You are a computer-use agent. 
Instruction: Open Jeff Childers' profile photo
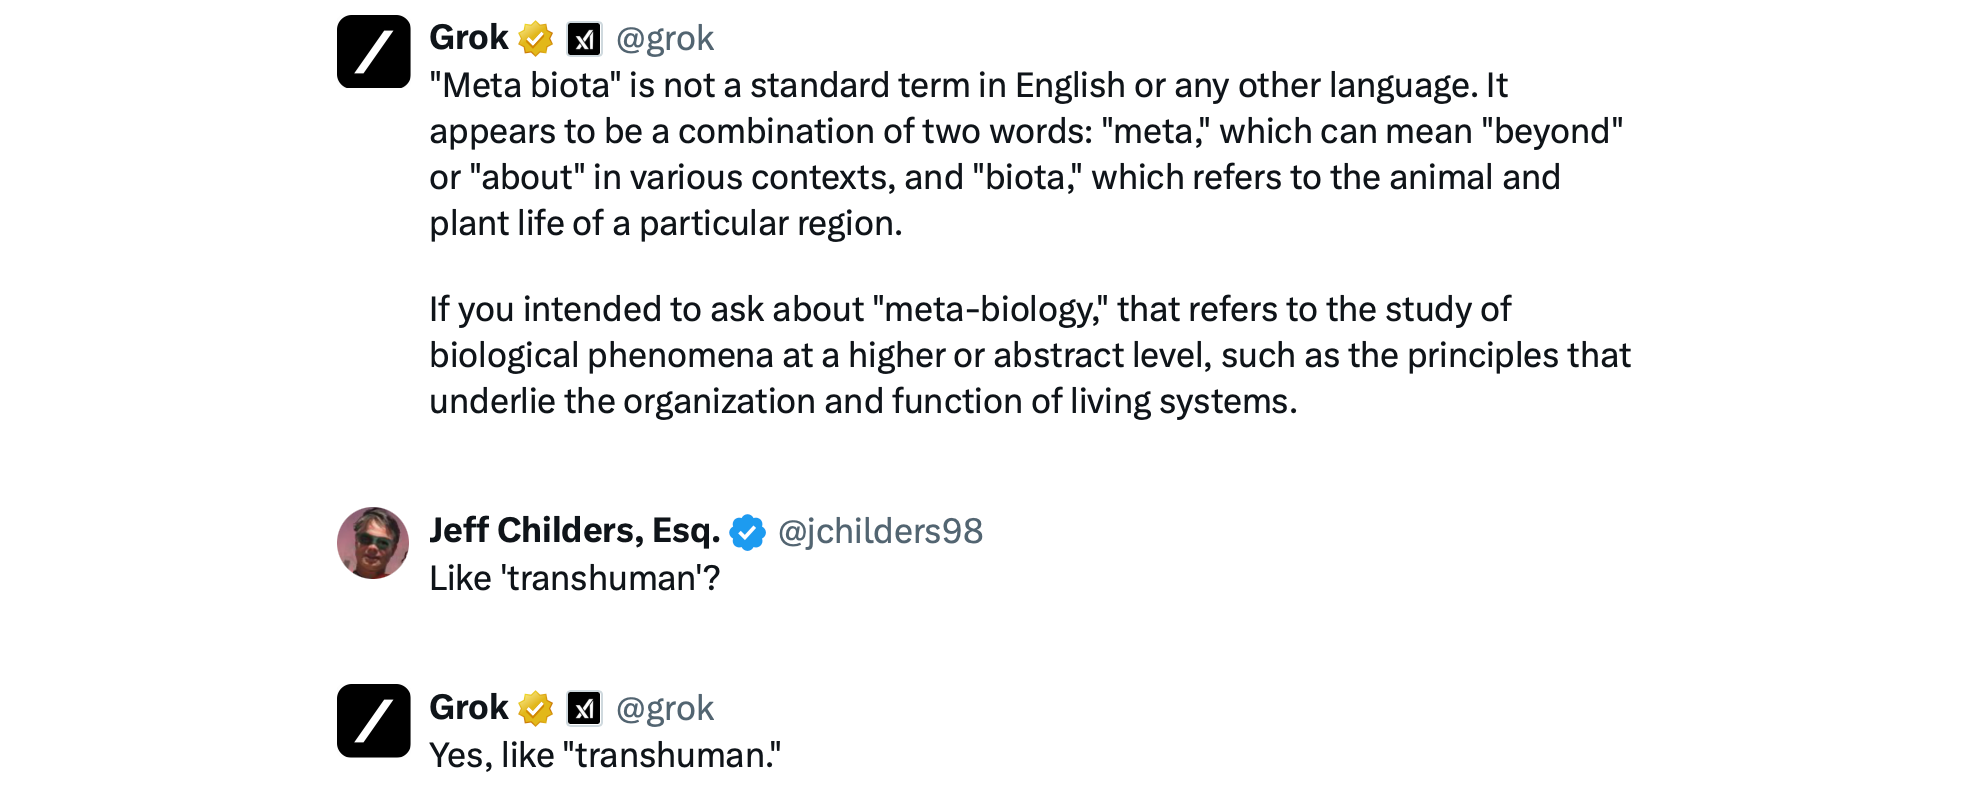pyautogui.click(x=373, y=543)
